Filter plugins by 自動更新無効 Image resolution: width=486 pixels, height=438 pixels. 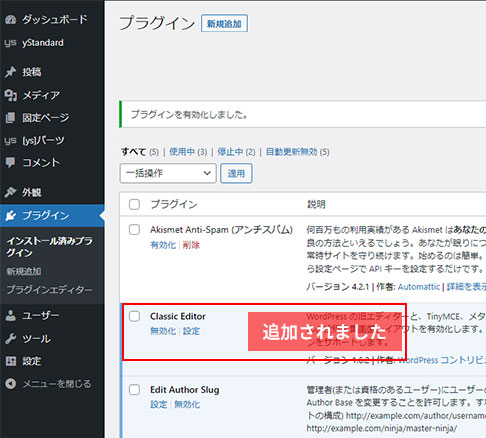pos(292,152)
